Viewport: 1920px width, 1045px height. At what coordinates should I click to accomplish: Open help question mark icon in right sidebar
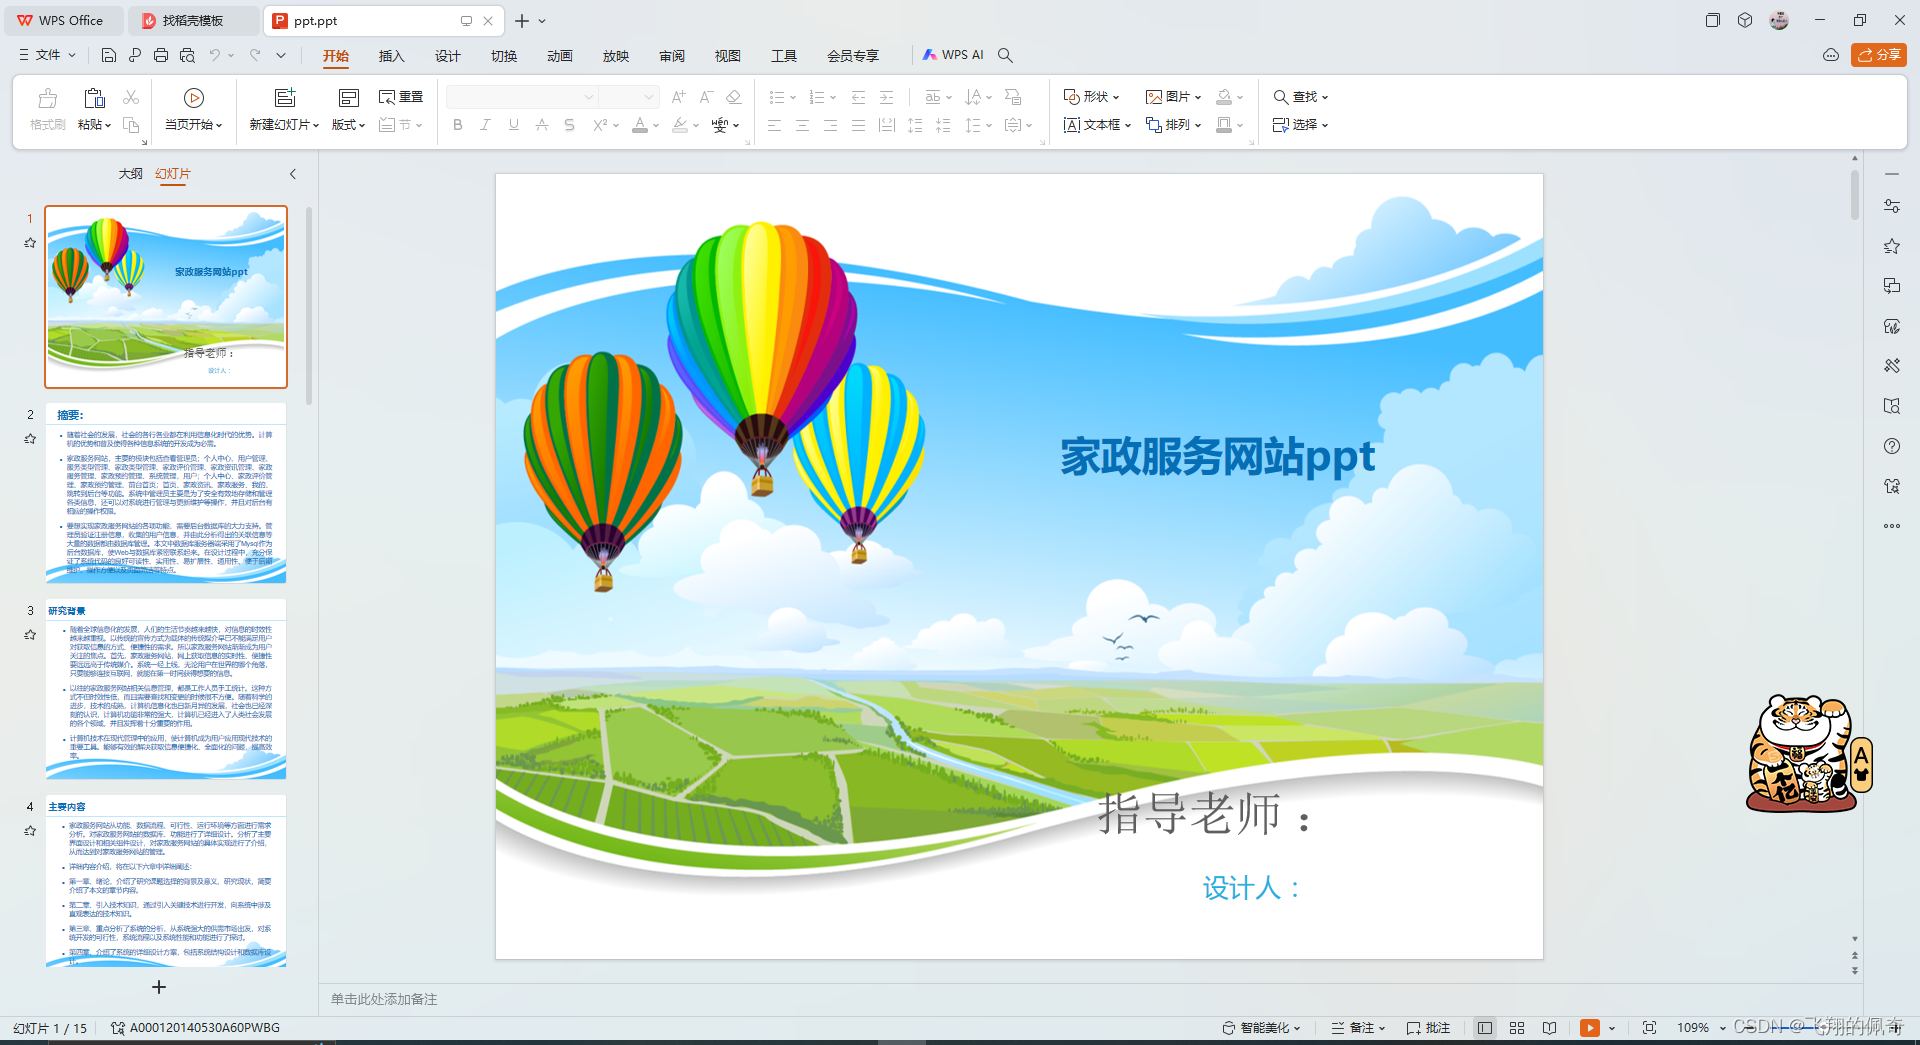(1892, 446)
